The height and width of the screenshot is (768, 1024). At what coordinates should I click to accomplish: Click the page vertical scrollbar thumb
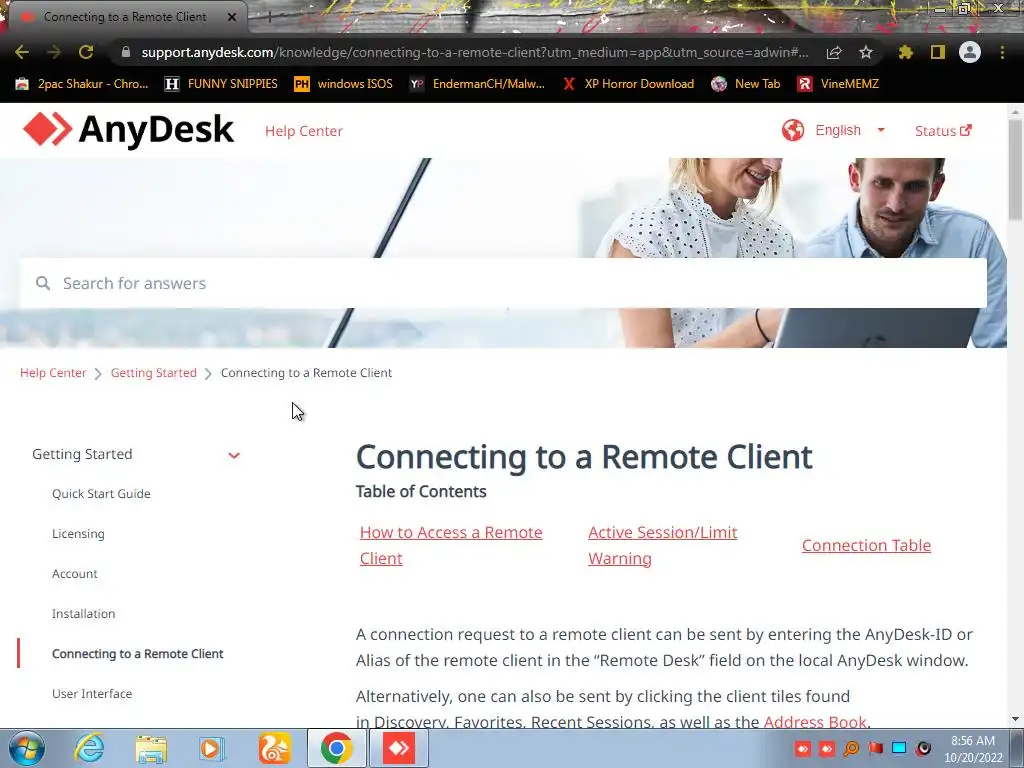pyautogui.click(x=1015, y=170)
